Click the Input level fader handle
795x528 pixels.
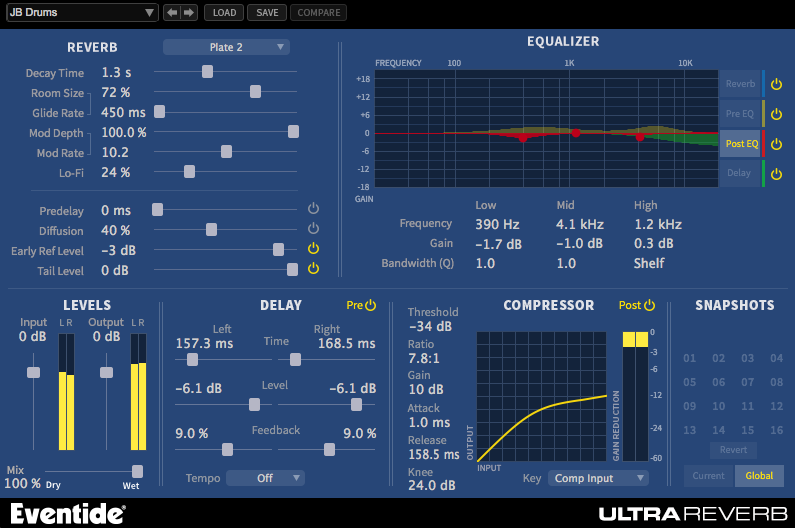pyautogui.click(x=33, y=373)
